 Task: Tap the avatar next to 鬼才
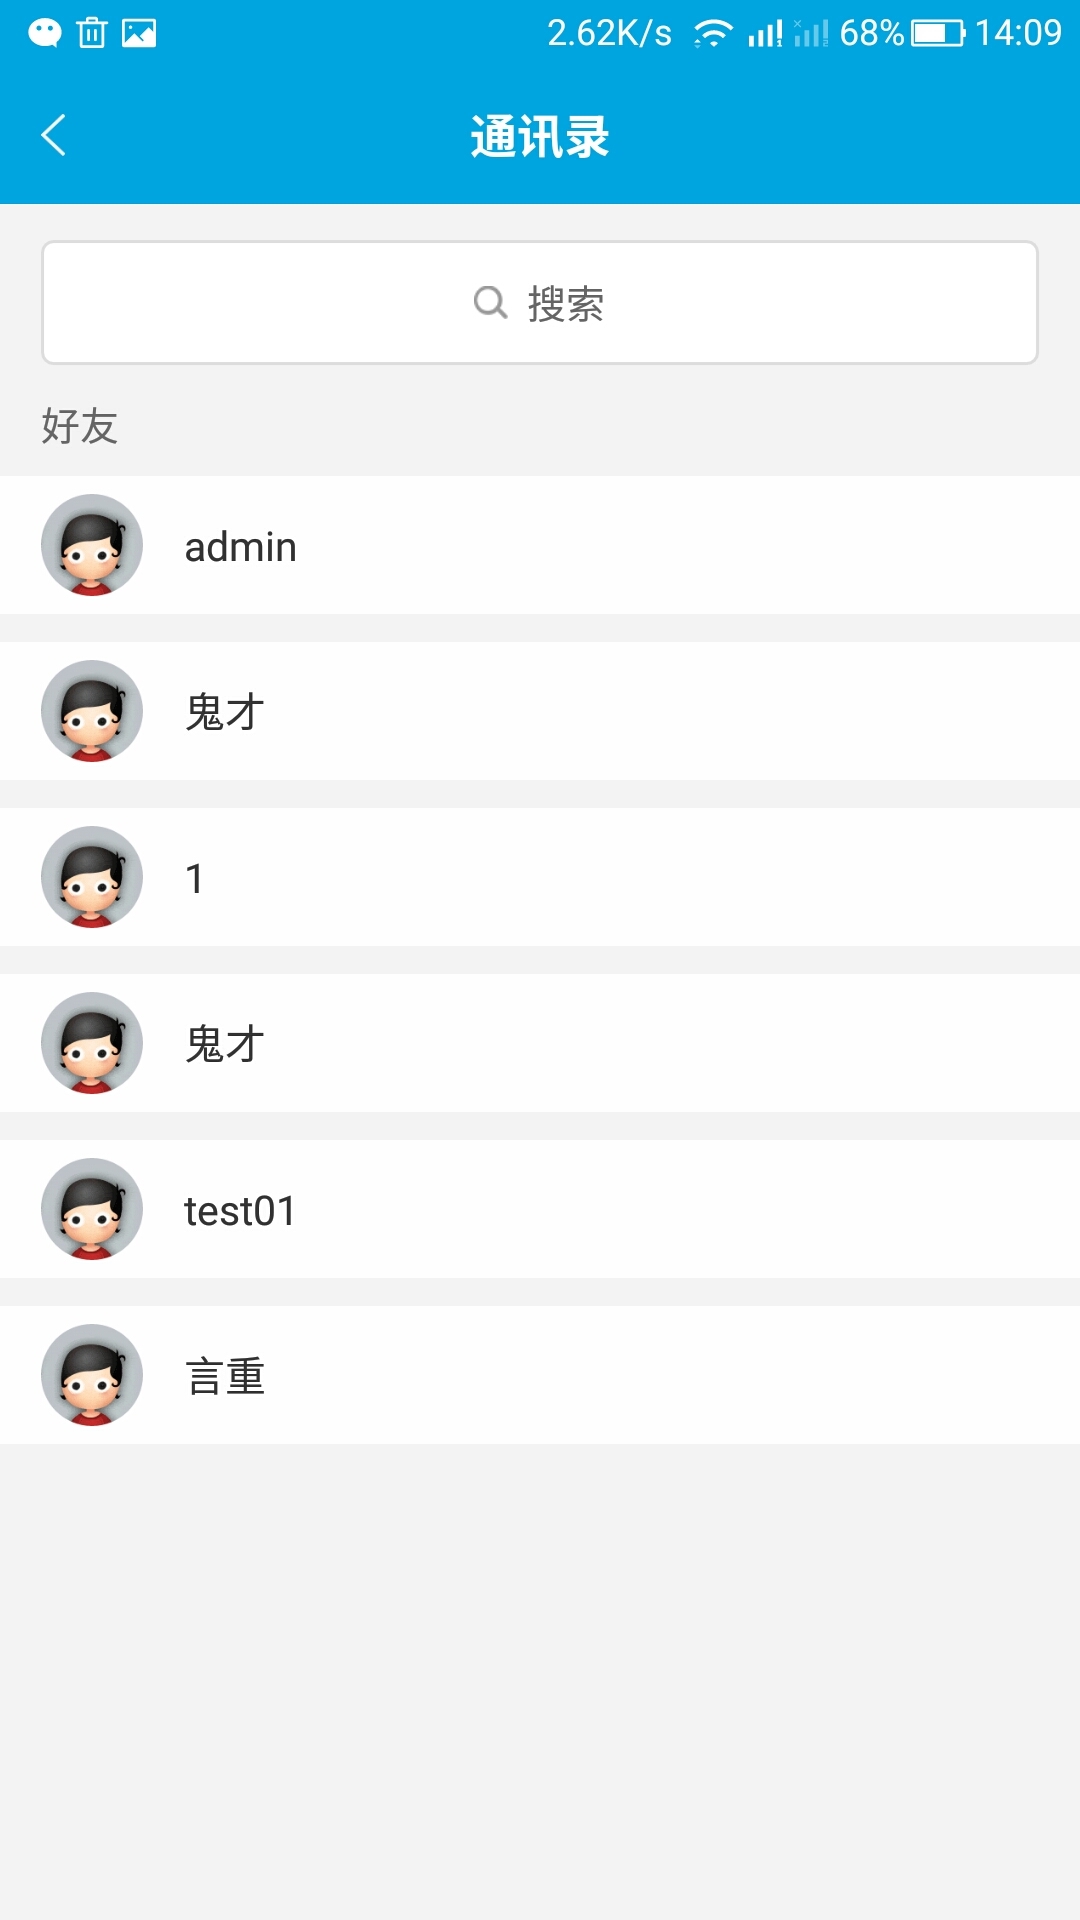coord(91,711)
